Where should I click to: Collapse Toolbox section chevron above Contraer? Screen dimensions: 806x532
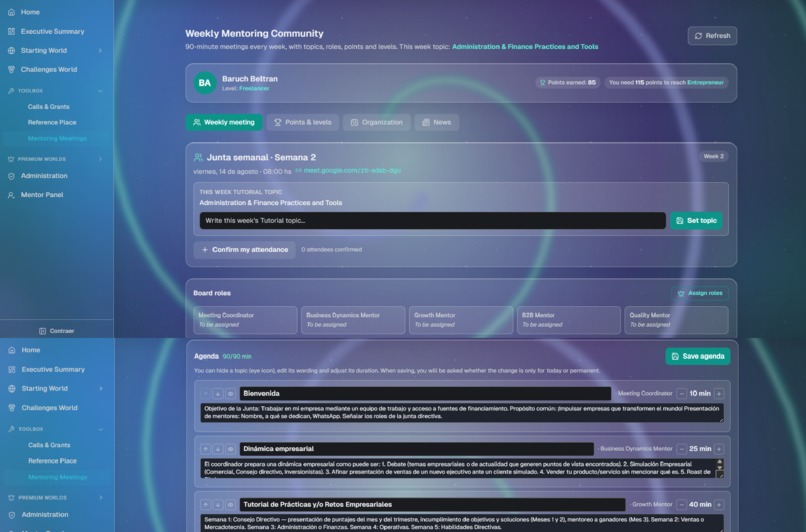(100, 90)
